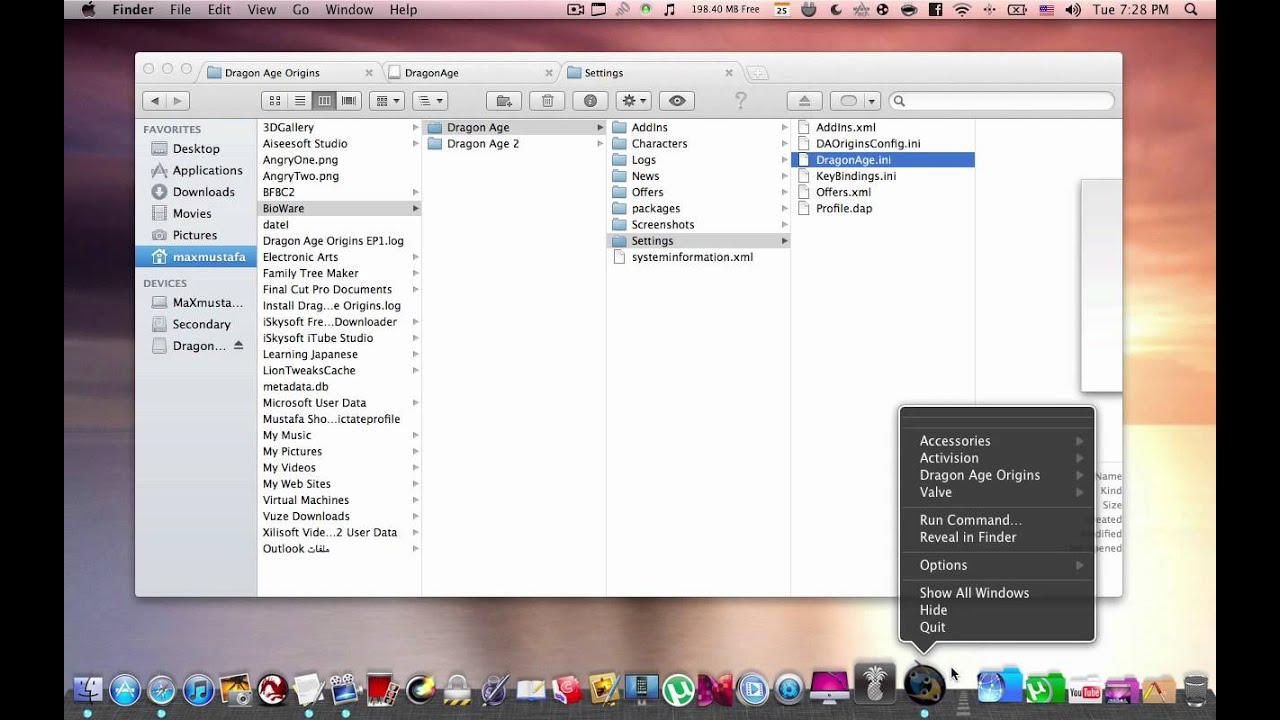The image size is (1280, 720).
Task: Open the Window menu
Action: click(349, 10)
